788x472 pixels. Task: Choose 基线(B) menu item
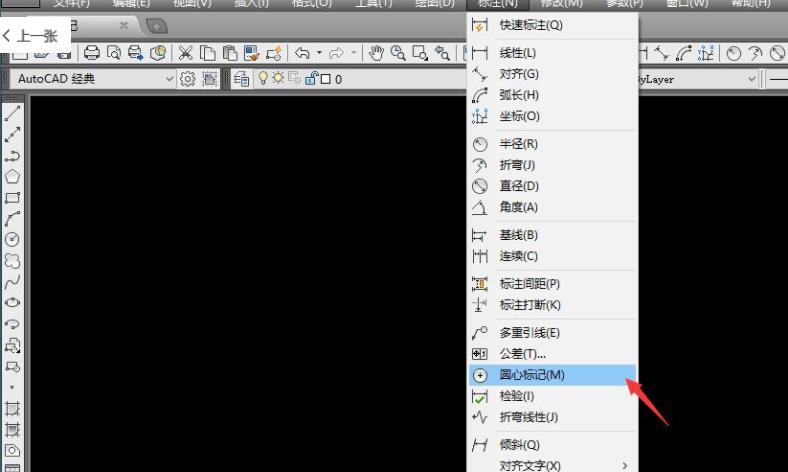click(553, 235)
